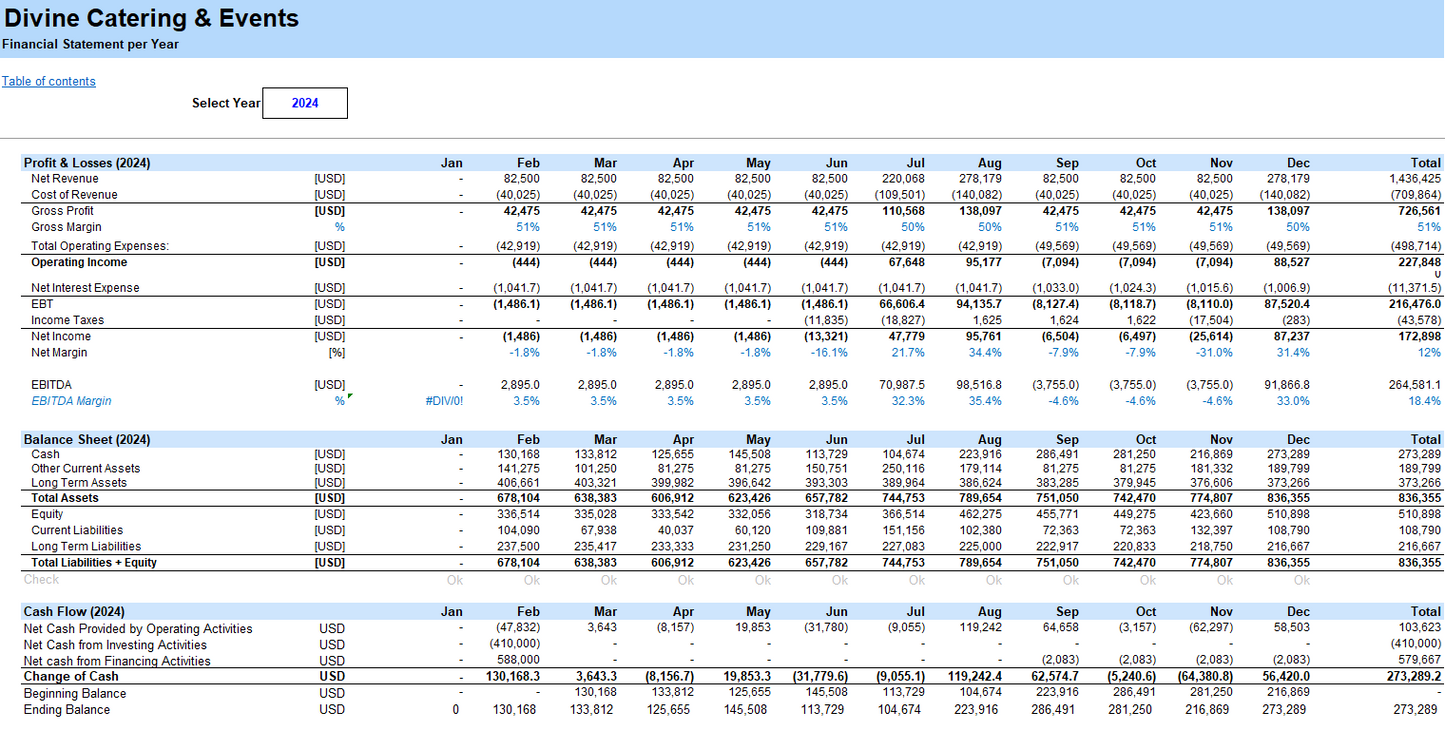Click the Profit & Losses (2024) section header

(x=87, y=163)
